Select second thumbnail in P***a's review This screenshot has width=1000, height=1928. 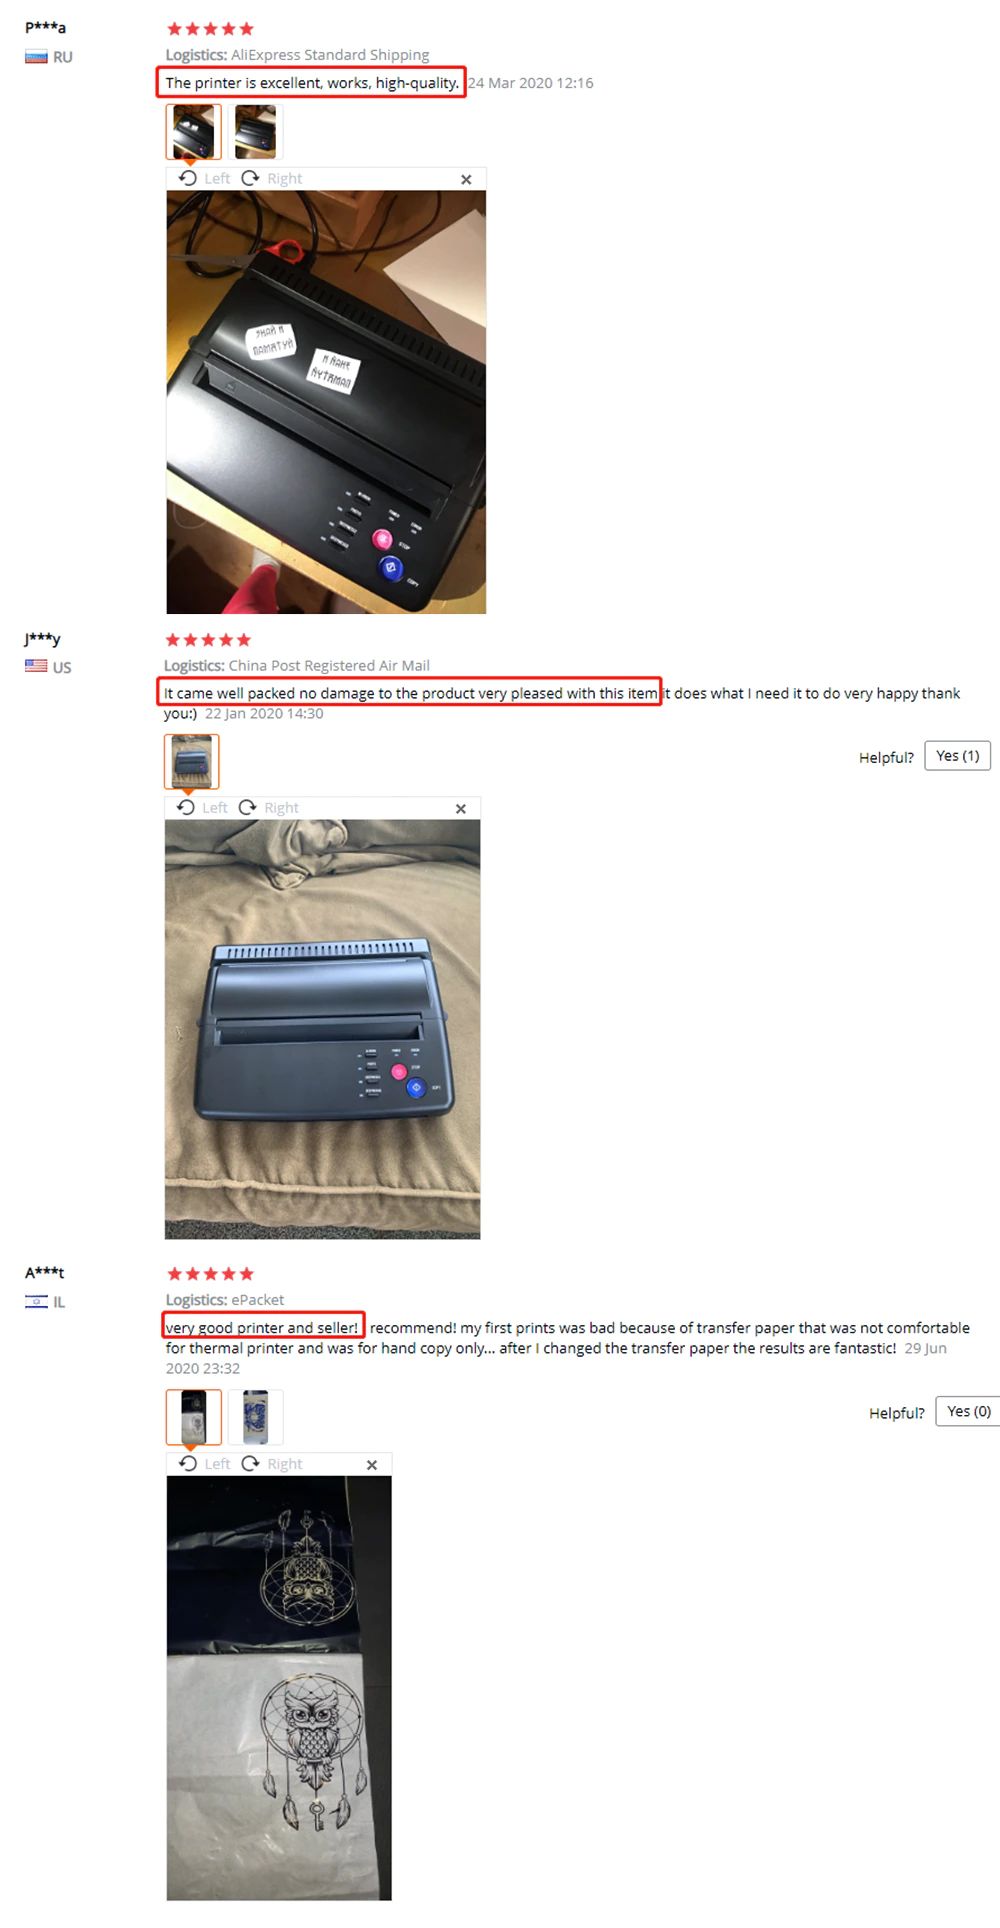click(x=255, y=132)
